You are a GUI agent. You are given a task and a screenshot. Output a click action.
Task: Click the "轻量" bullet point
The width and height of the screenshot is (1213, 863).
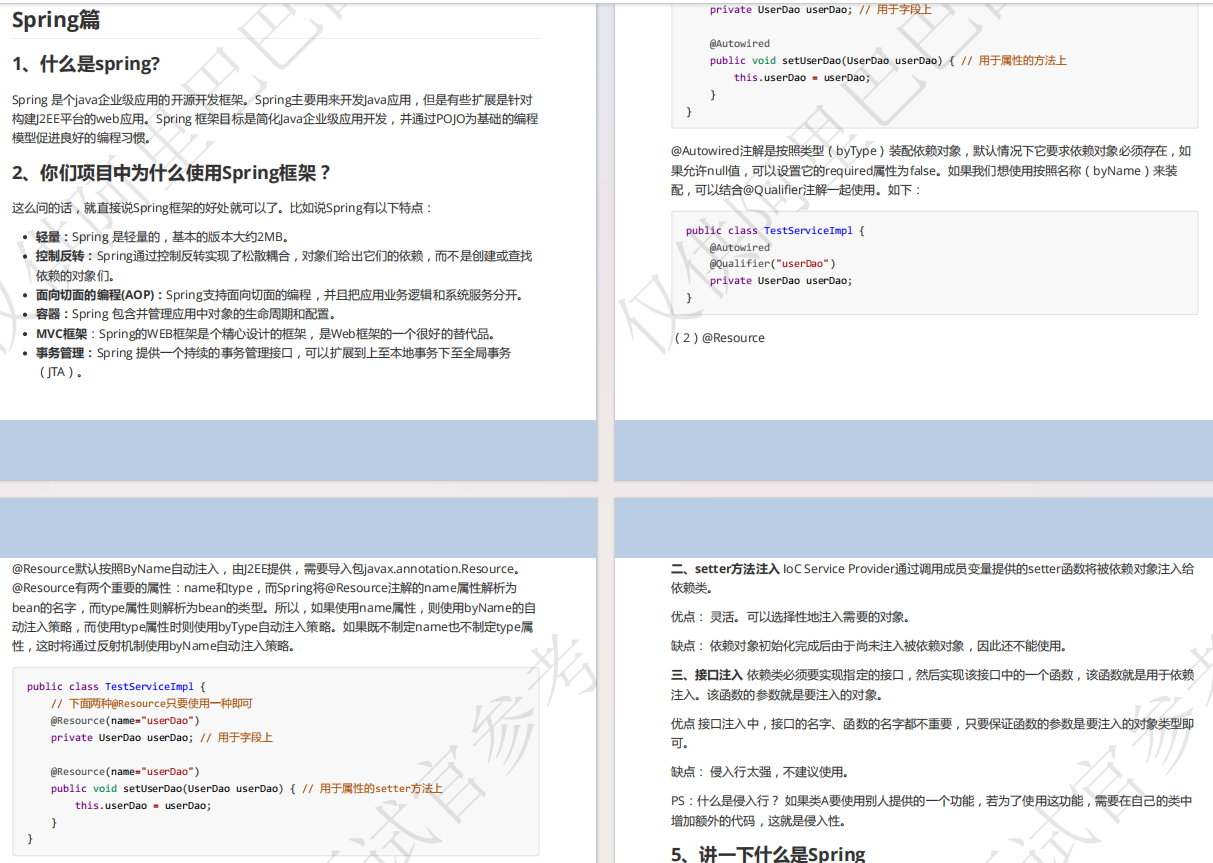[163, 237]
